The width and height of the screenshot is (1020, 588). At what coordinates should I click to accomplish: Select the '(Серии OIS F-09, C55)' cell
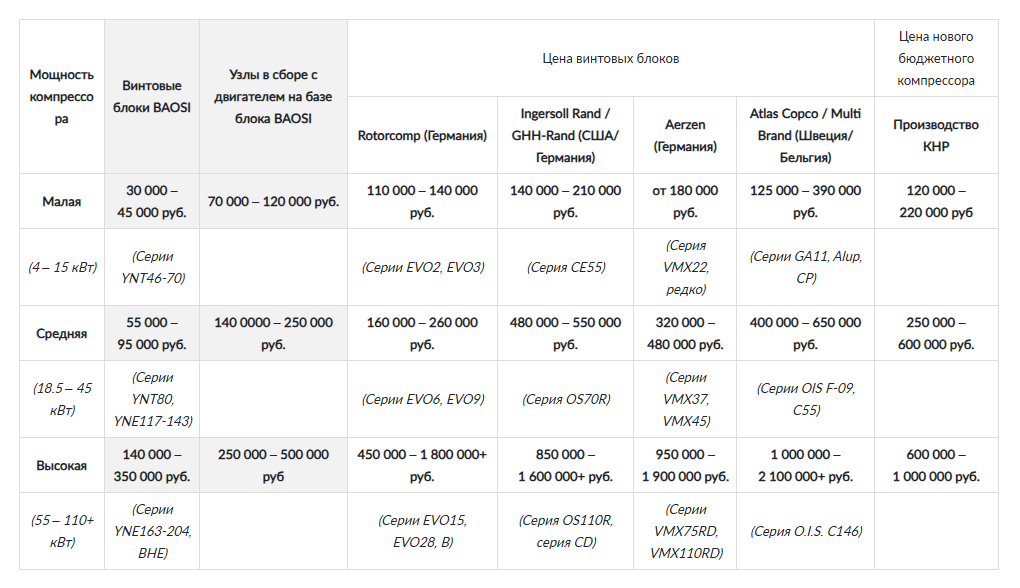(x=805, y=399)
